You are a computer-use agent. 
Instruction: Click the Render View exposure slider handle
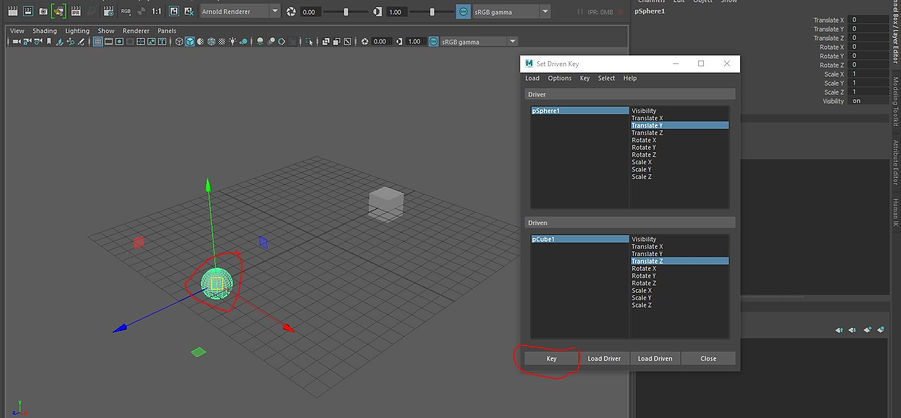point(346,11)
